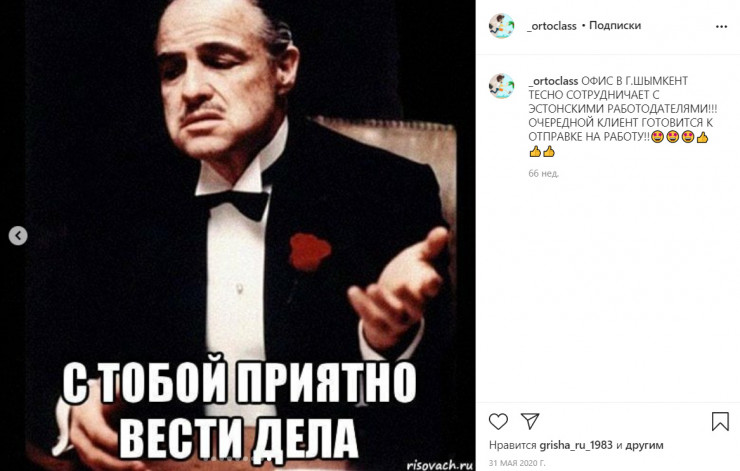The image size is (740, 471).
Task: Open _ortoclass profile avatar in post header
Action: point(501,26)
